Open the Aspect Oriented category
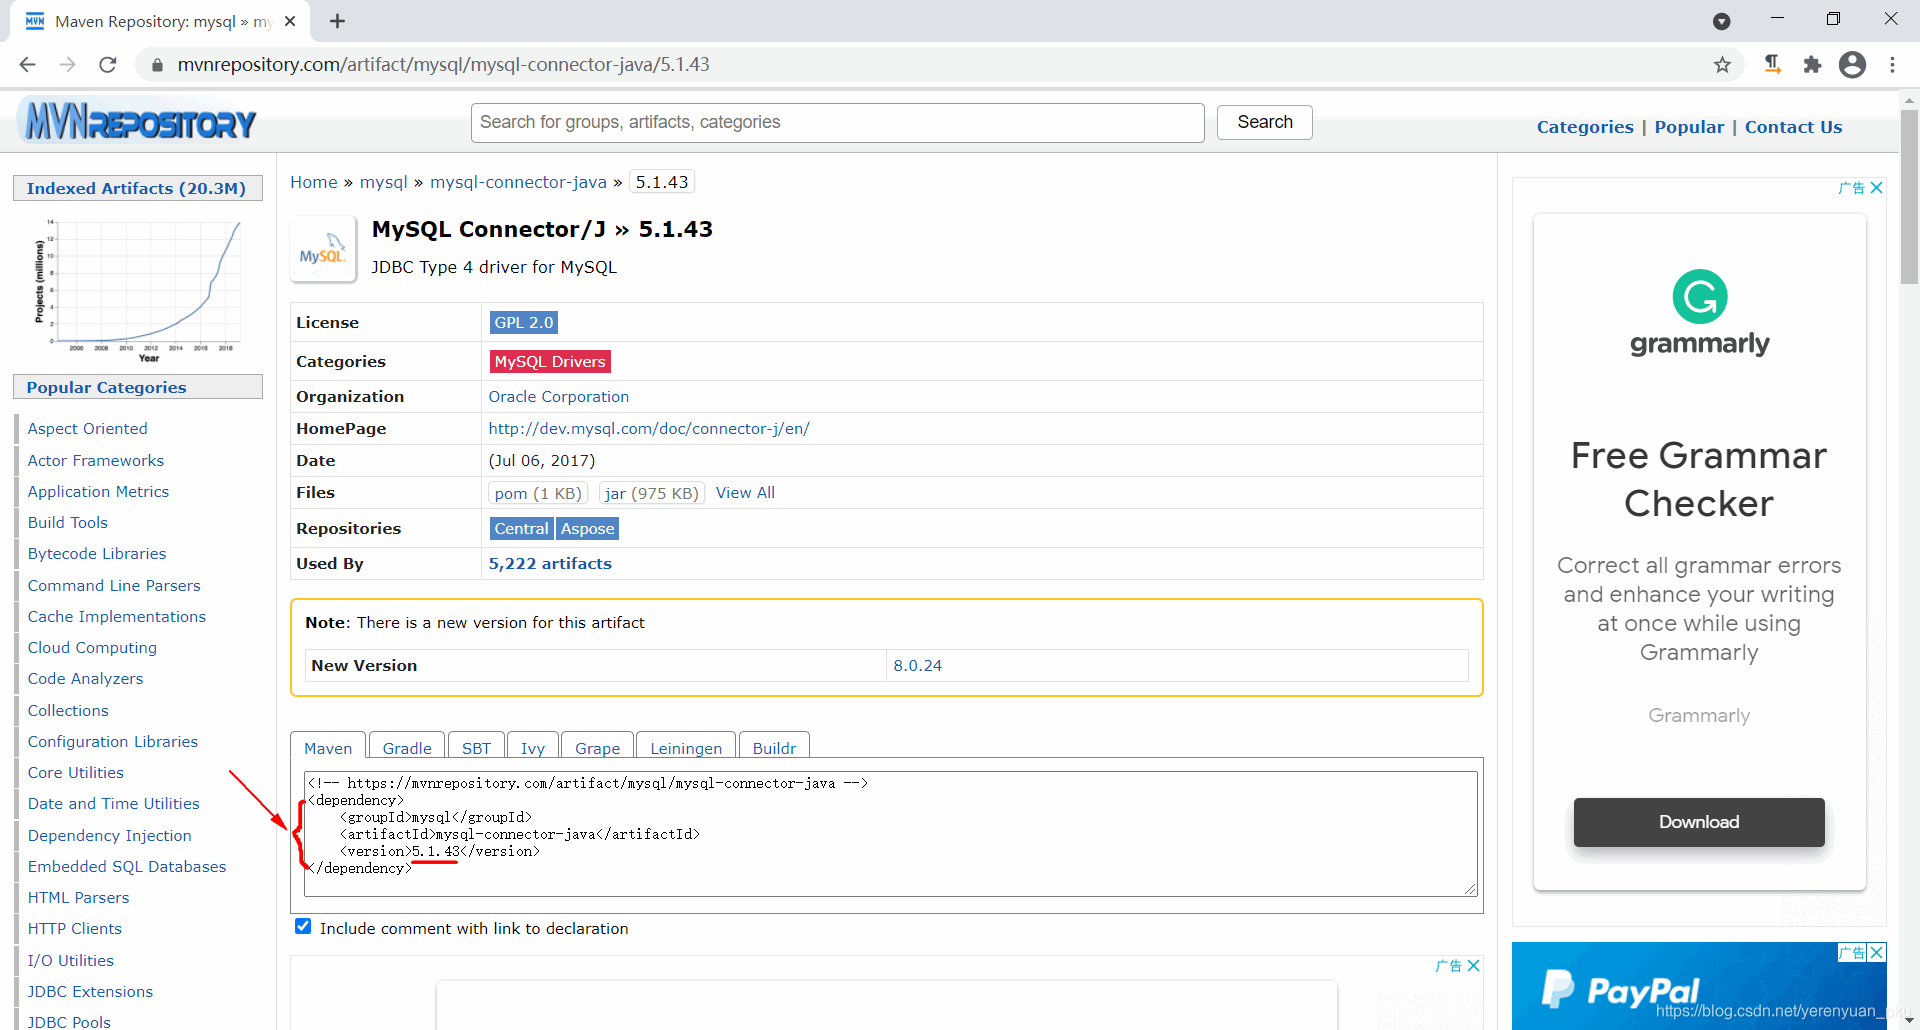This screenshot has width=1920, height=1030. coord(87,428)
